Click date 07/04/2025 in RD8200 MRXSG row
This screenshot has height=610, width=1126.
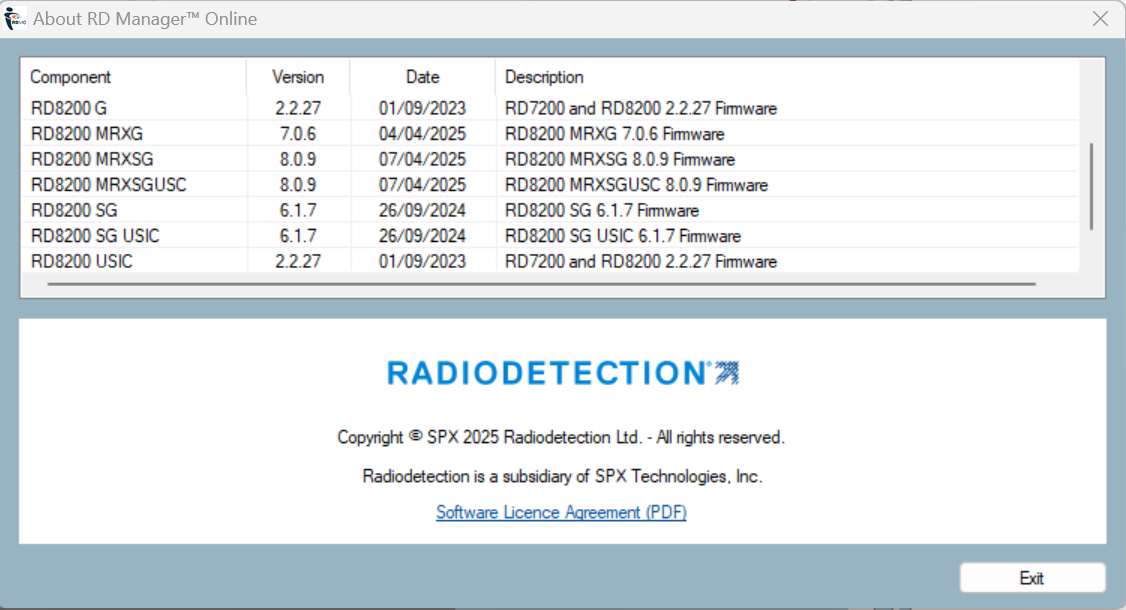(x=422, y=159)
